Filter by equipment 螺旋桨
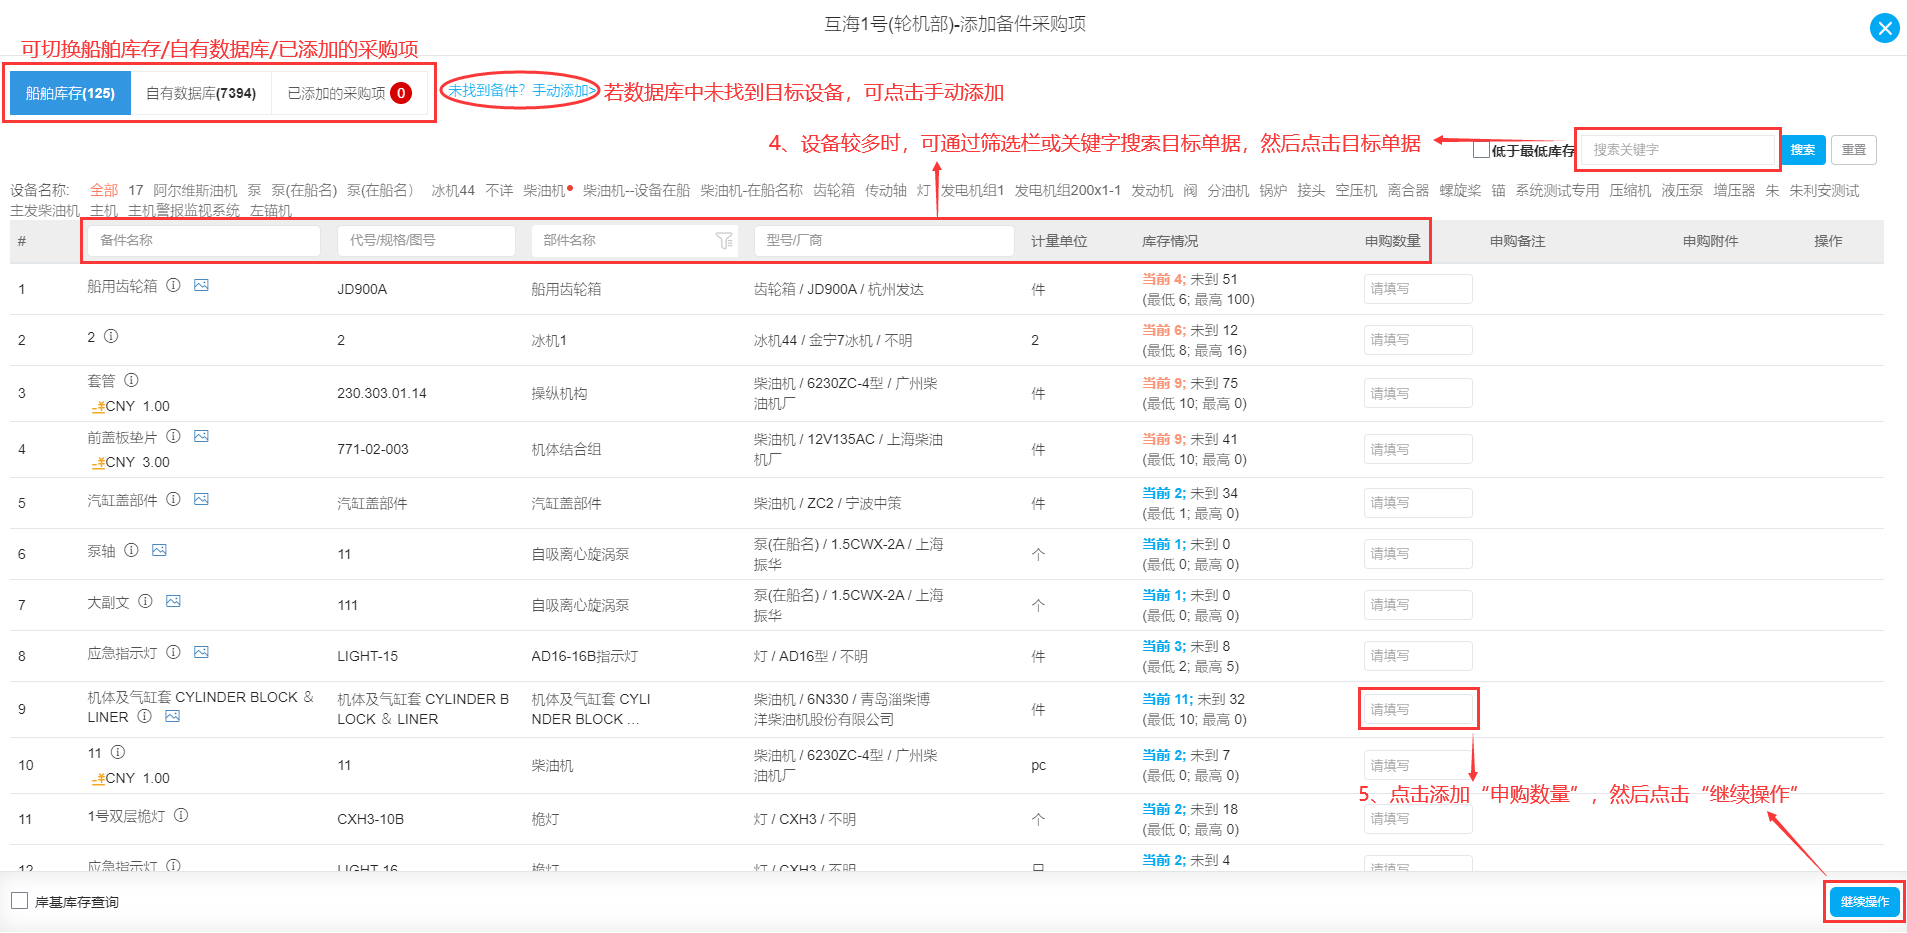 (1460, 190)
